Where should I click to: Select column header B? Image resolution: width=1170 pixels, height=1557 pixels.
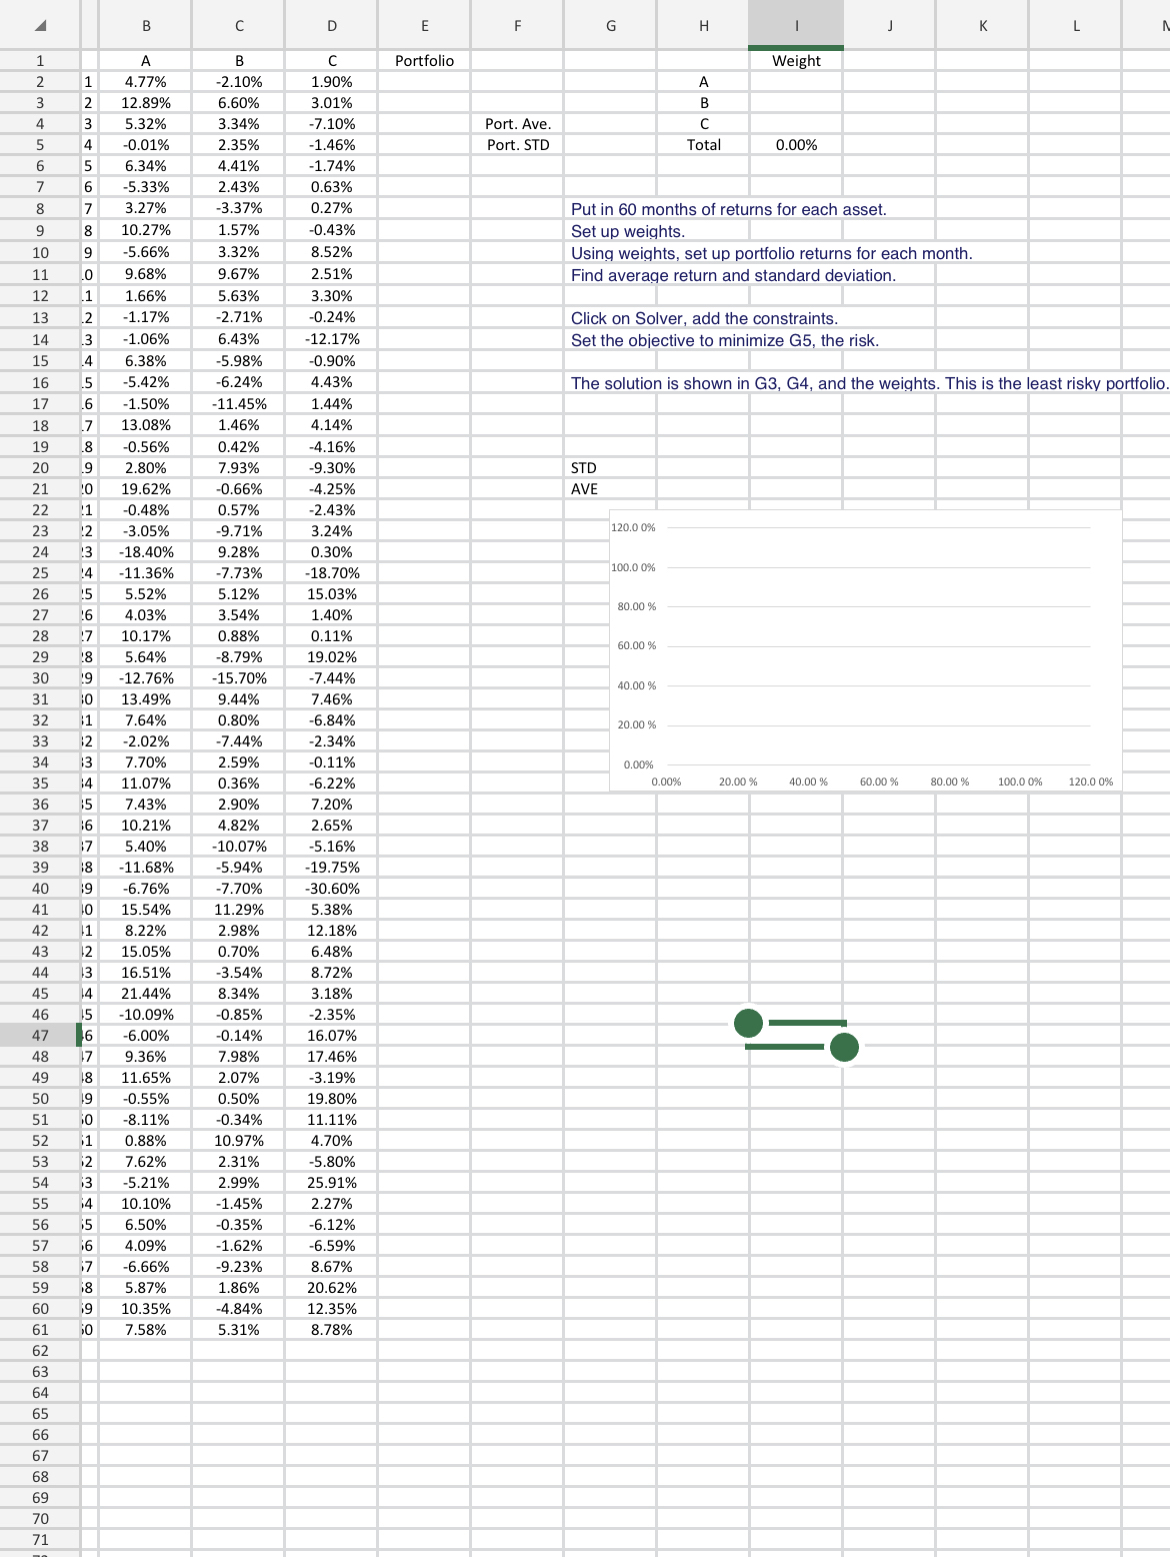(146, 24)
